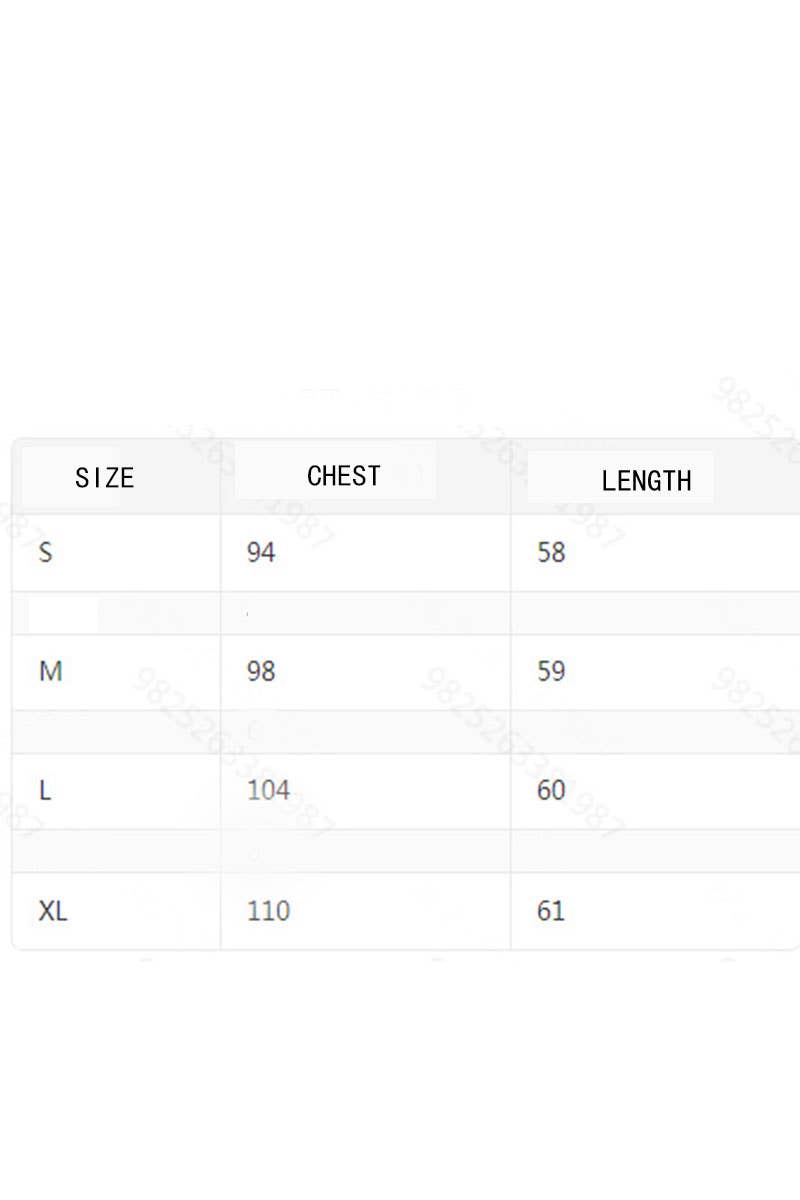Click chest value 94
This screenshot has width=800, height=1200.
click(261, 552)
